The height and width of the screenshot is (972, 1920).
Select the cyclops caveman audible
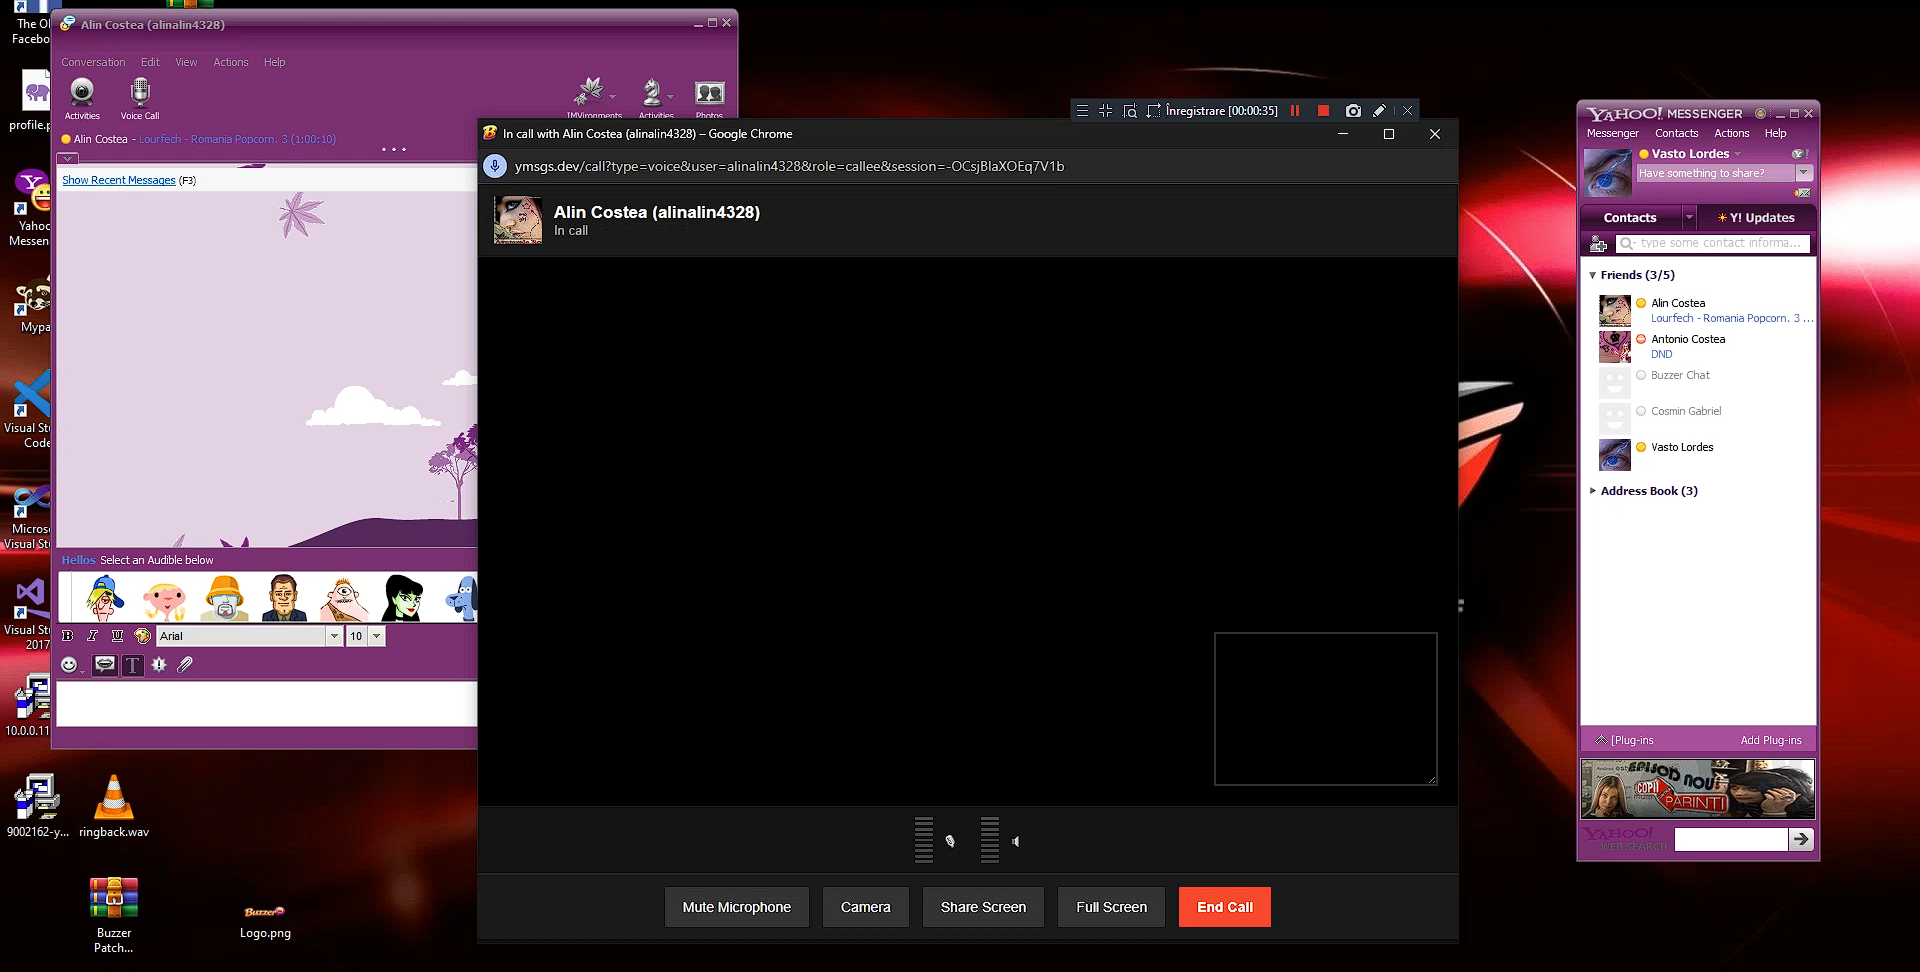pyautogui.click(x=343, y=598)
